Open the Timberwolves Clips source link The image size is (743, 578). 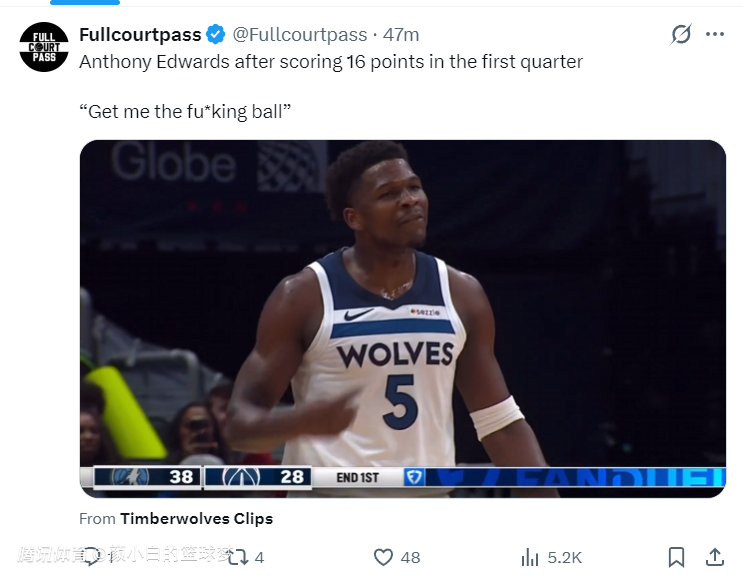click(x=196, y=518)
